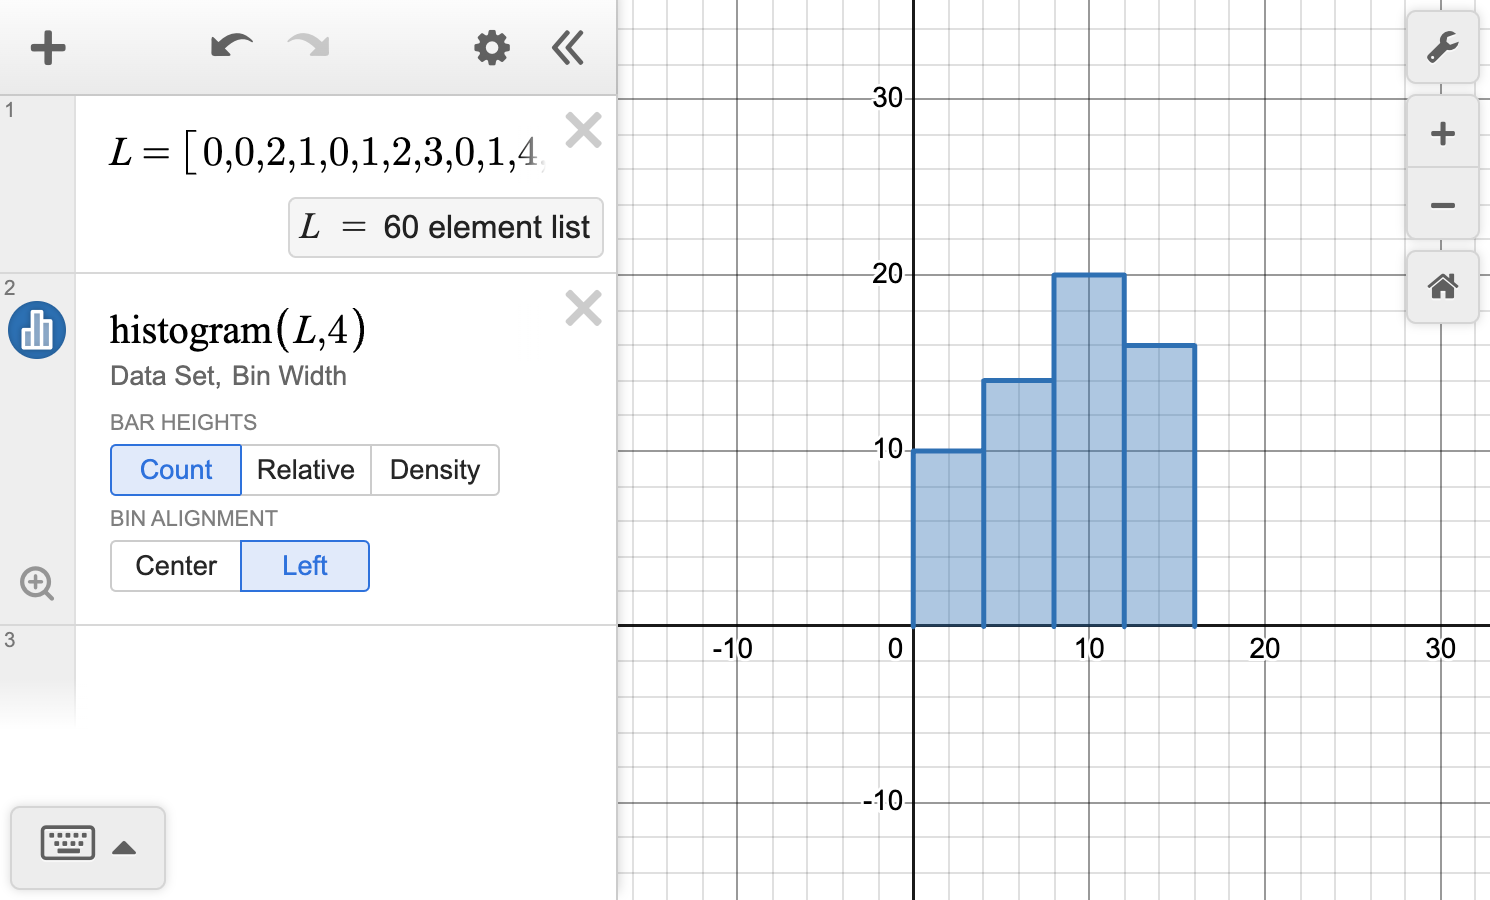The image size is (1490, 900).
Task: Zoom in on the graph
Action: (x=1442, y=132)
